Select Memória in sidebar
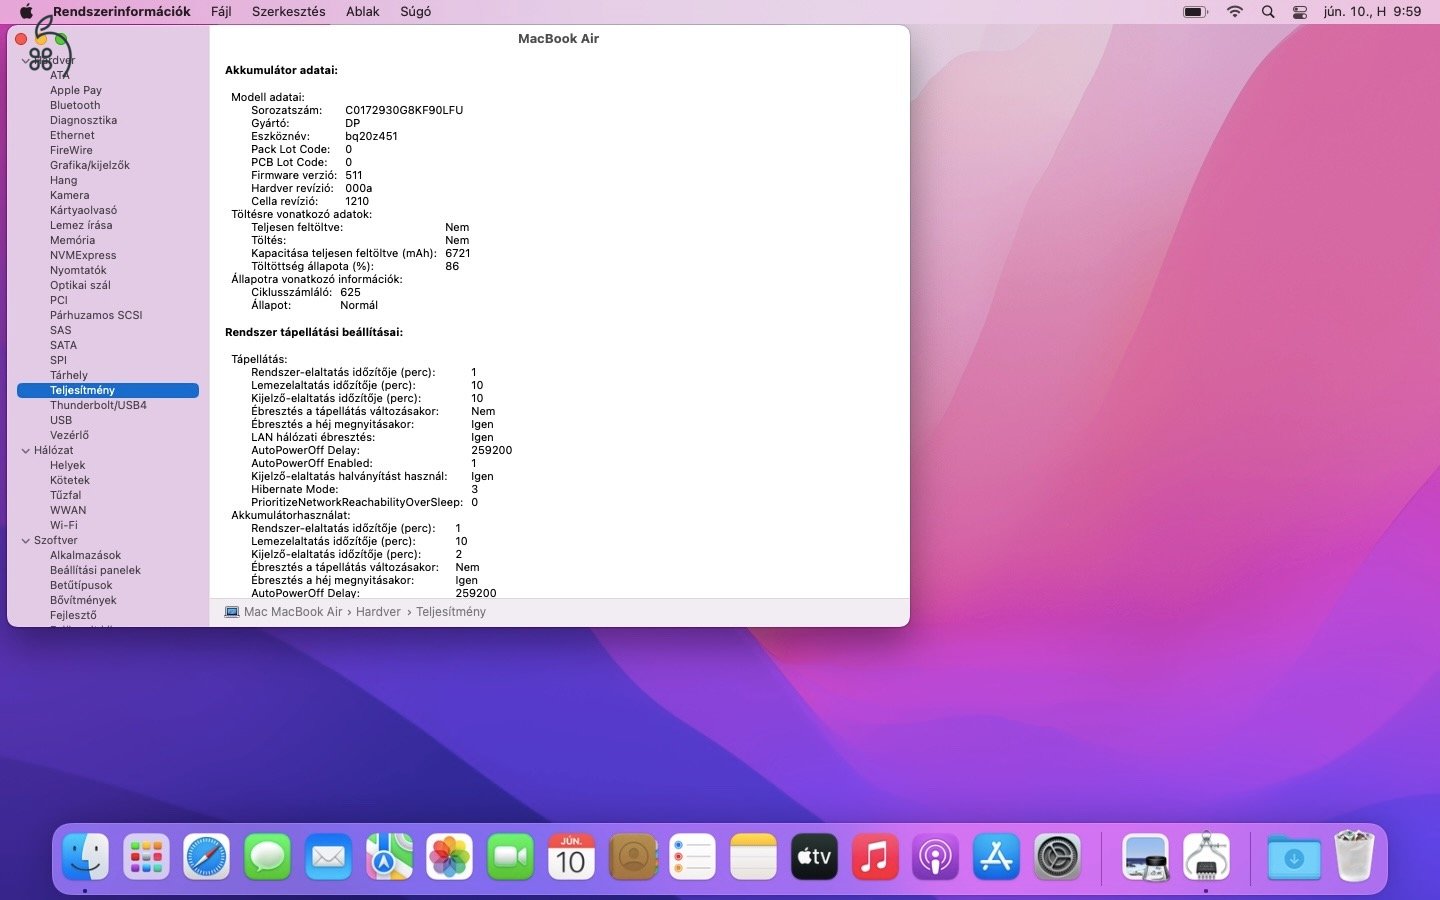1440x900 pixels. coord(73,240)
